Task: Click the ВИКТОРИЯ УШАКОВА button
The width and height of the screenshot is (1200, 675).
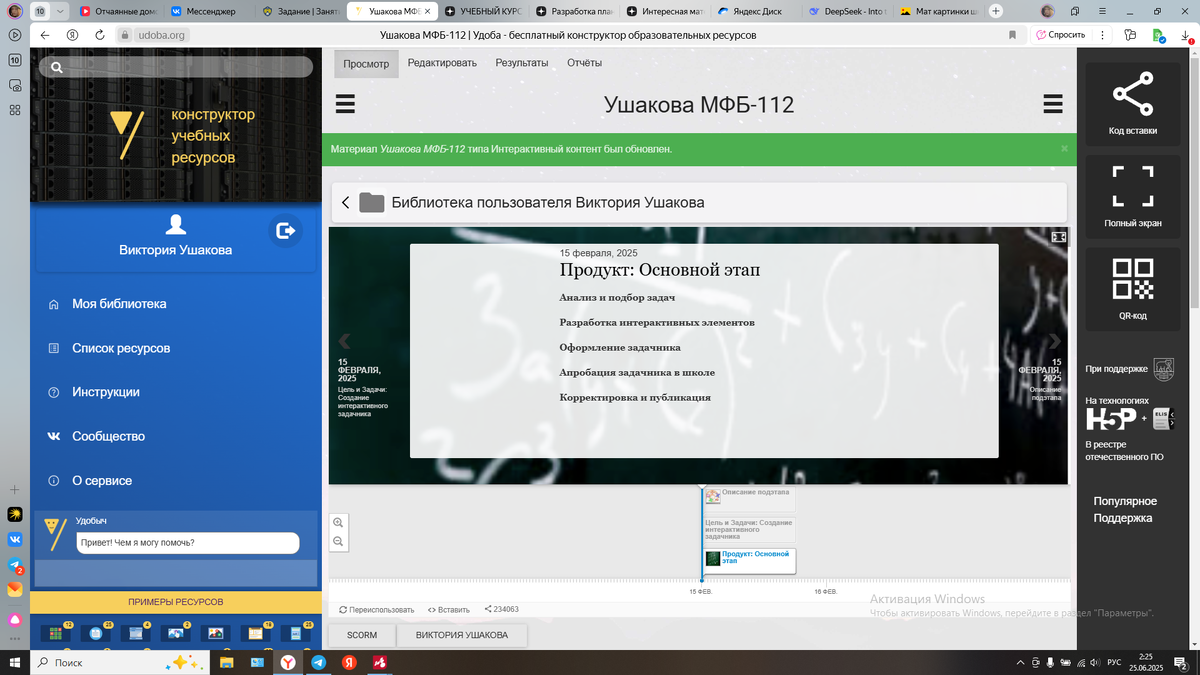Action: 462,635
